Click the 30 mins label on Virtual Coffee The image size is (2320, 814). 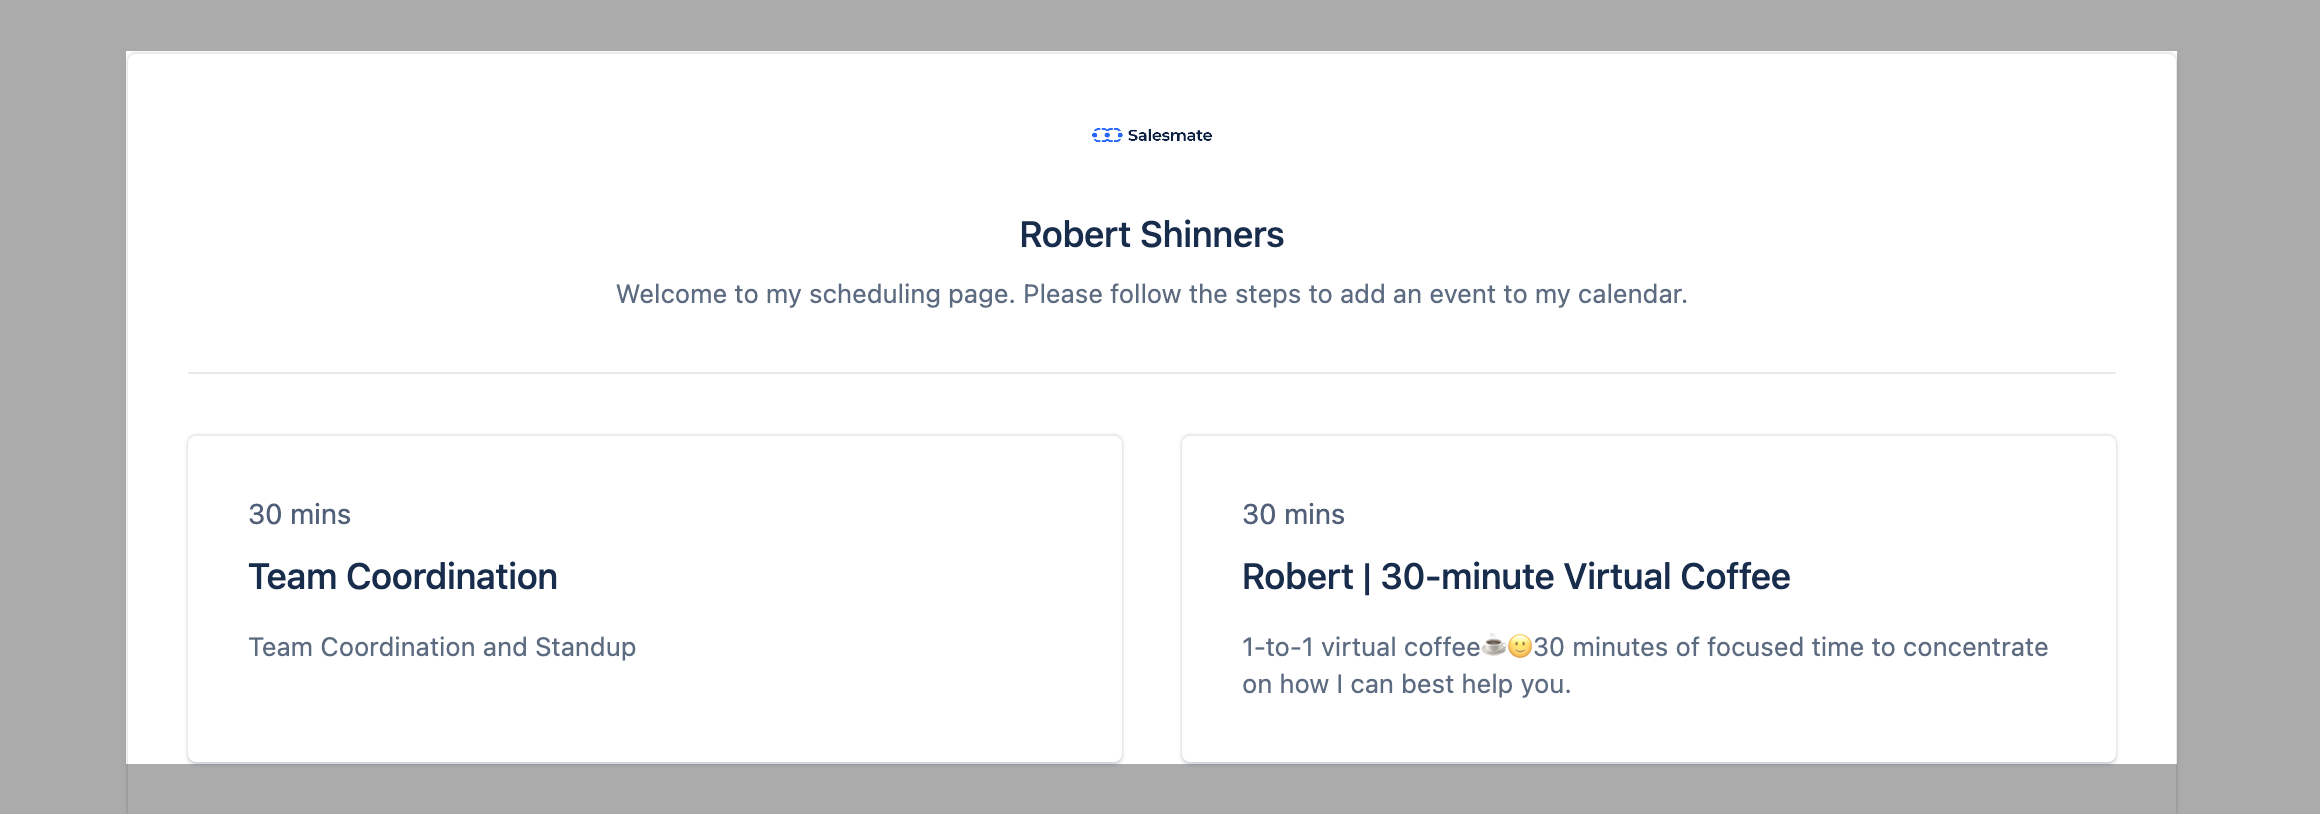pos(1294,514)
